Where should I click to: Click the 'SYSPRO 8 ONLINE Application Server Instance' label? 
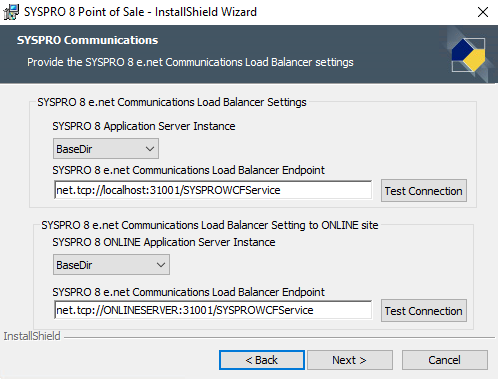(x=164, y=242)
